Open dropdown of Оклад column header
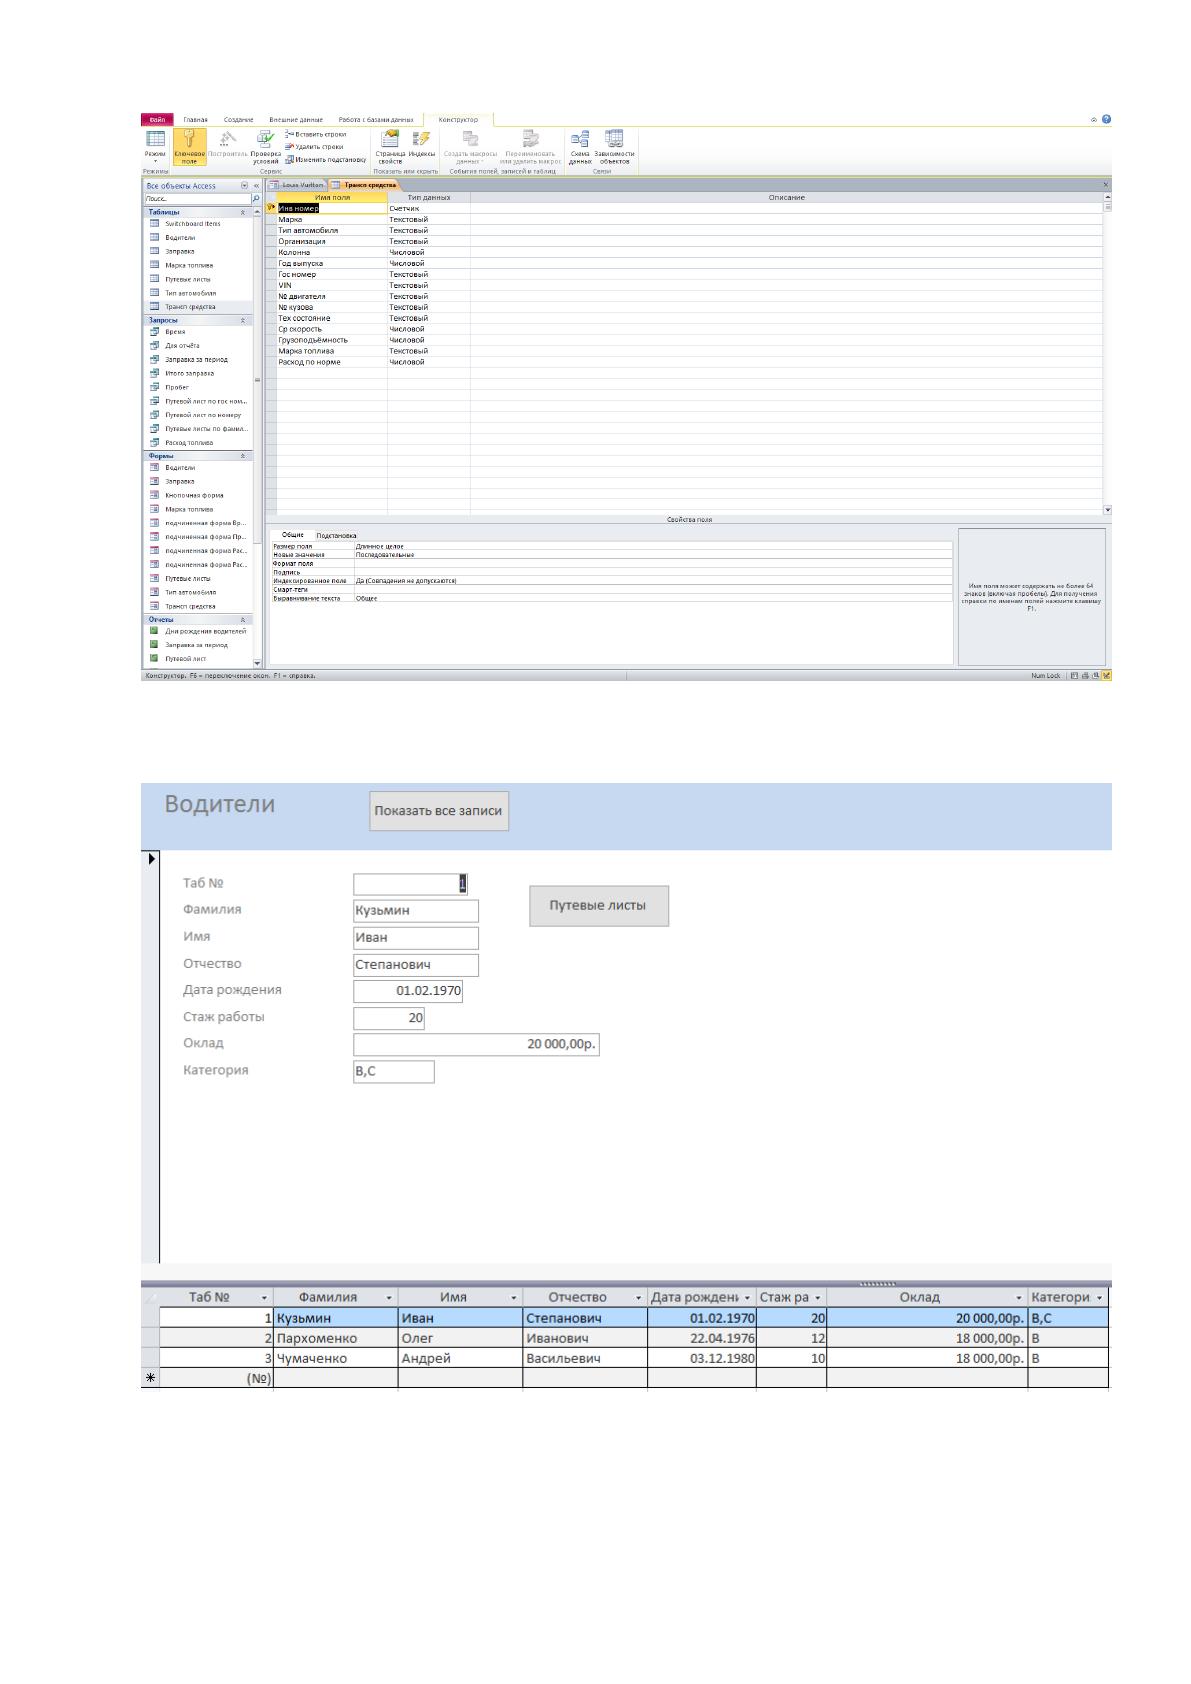 [x=1020, y=1297]
